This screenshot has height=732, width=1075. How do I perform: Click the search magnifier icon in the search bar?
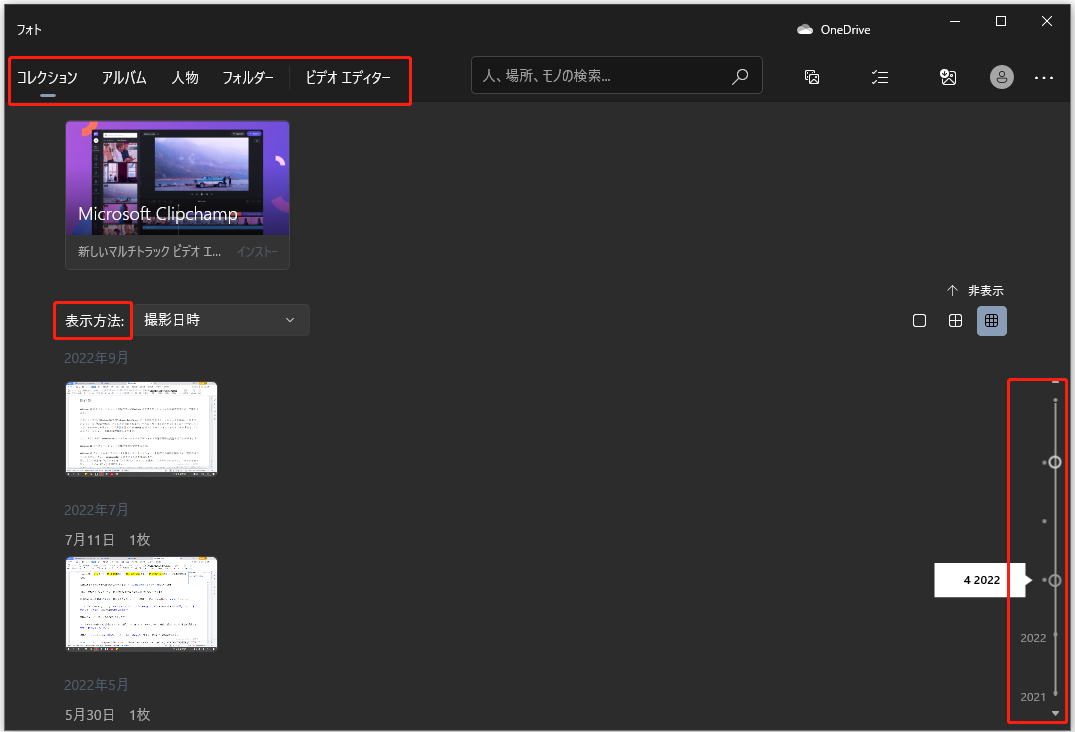pyautogui.click(x=740, y=75)
